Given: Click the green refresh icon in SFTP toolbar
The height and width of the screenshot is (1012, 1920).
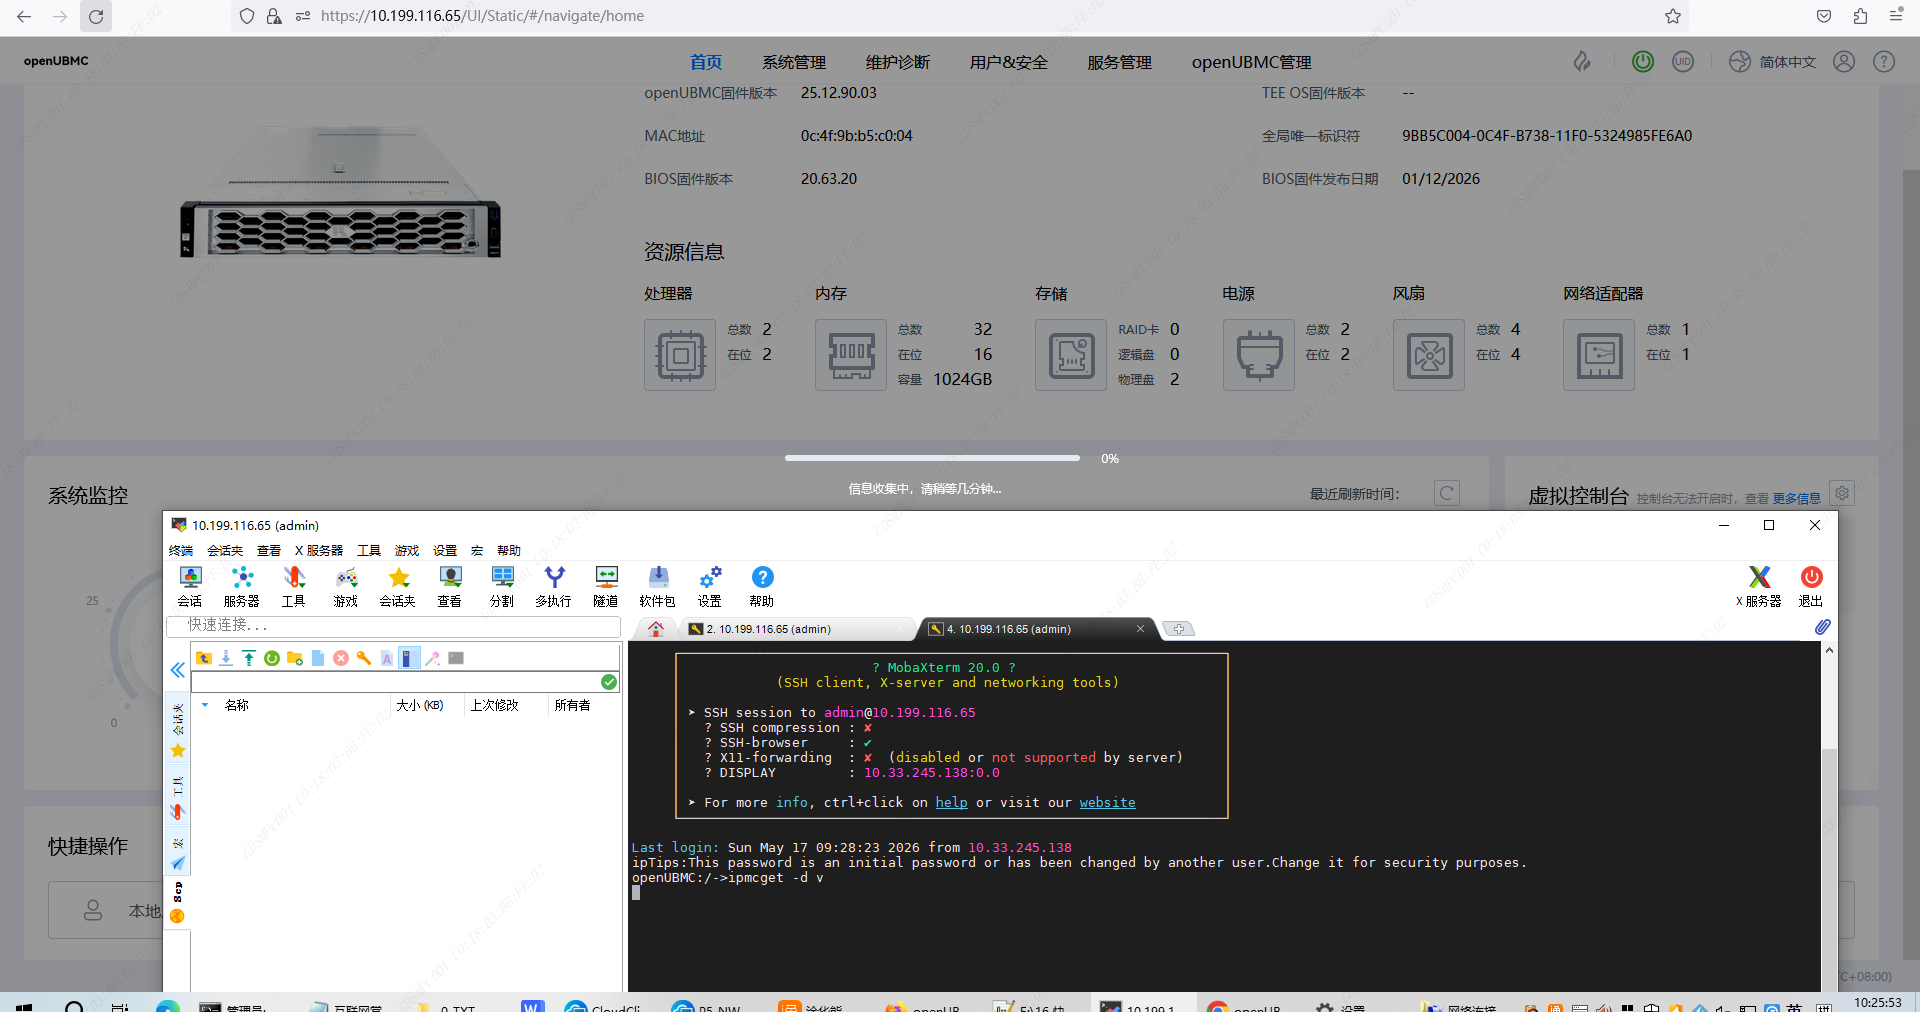Looking at the screenshot, I should pos(272,658).
